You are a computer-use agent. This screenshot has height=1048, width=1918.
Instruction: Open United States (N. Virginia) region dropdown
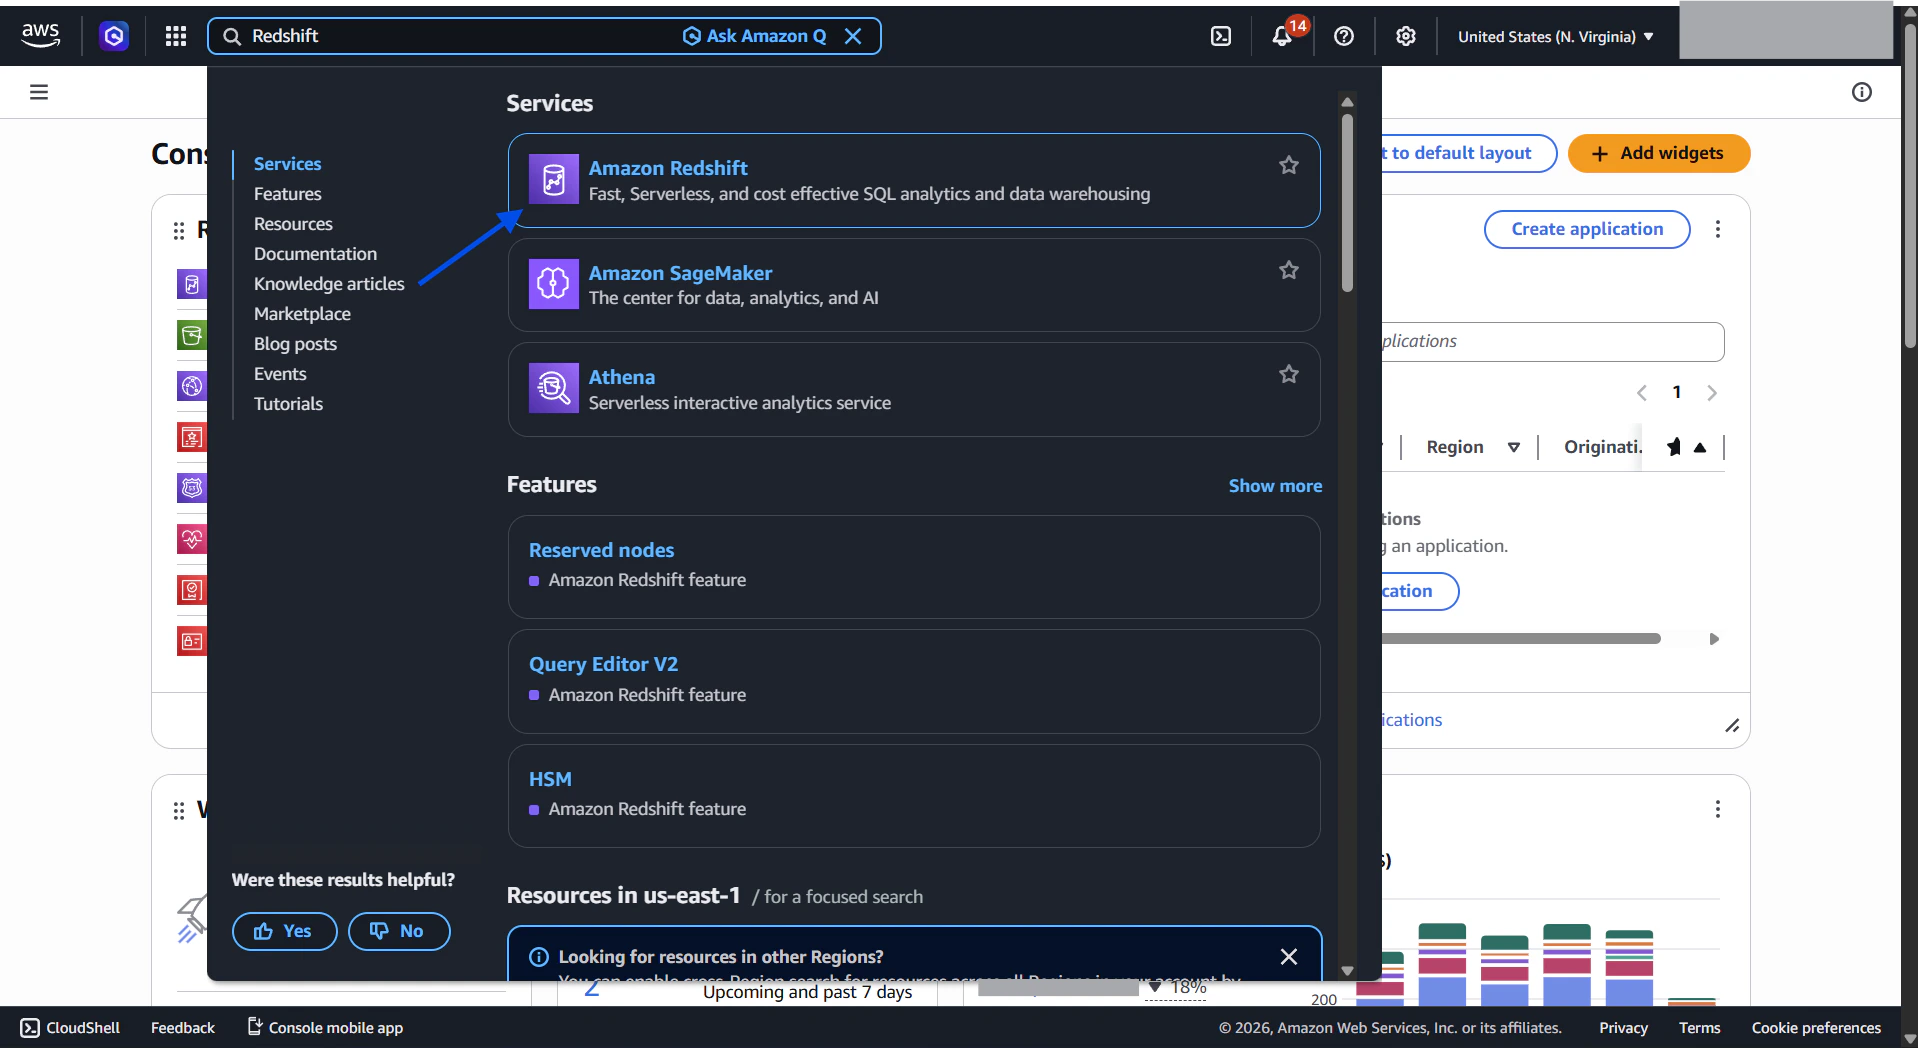pyautogui.click(x=1556, y=37)
